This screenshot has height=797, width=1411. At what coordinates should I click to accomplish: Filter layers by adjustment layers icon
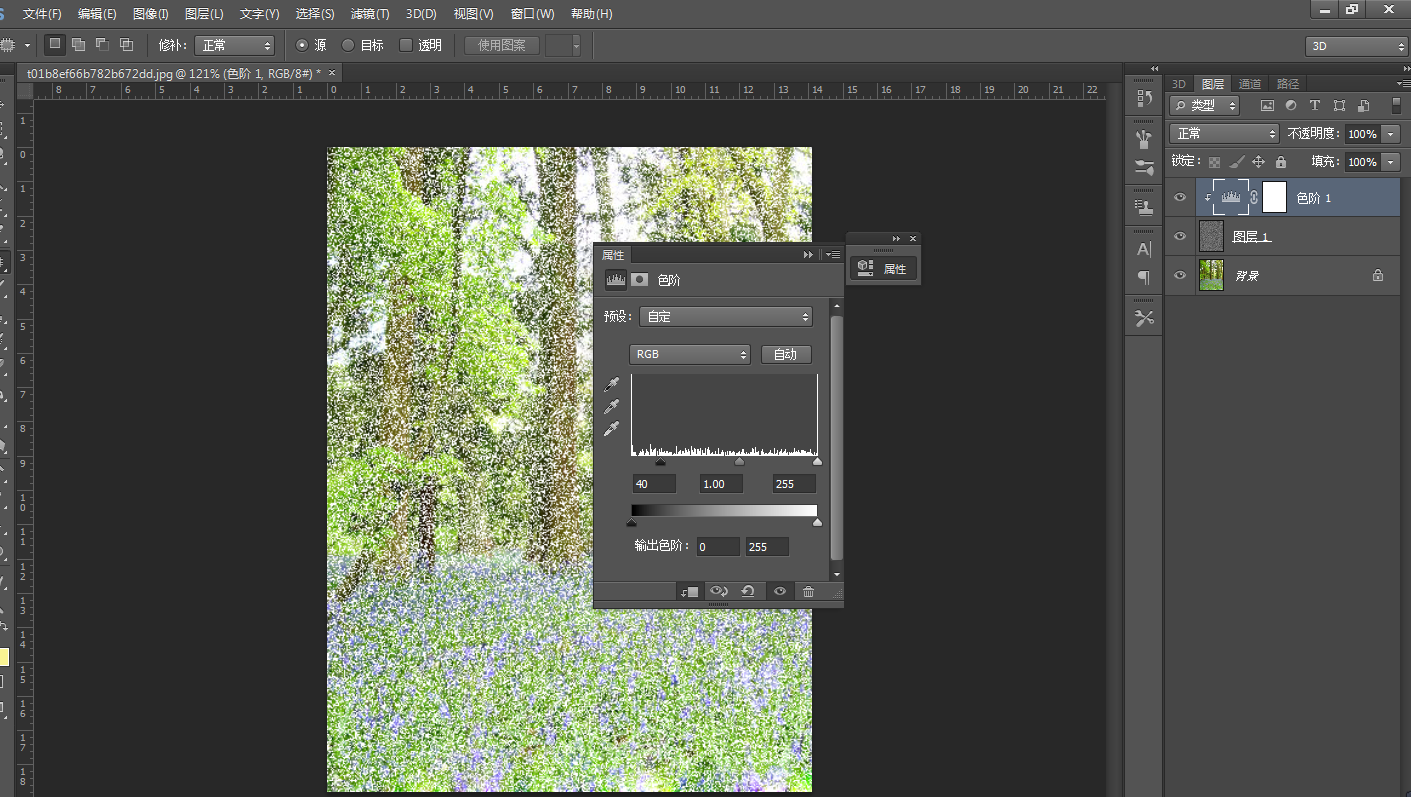coord(1291,105)
